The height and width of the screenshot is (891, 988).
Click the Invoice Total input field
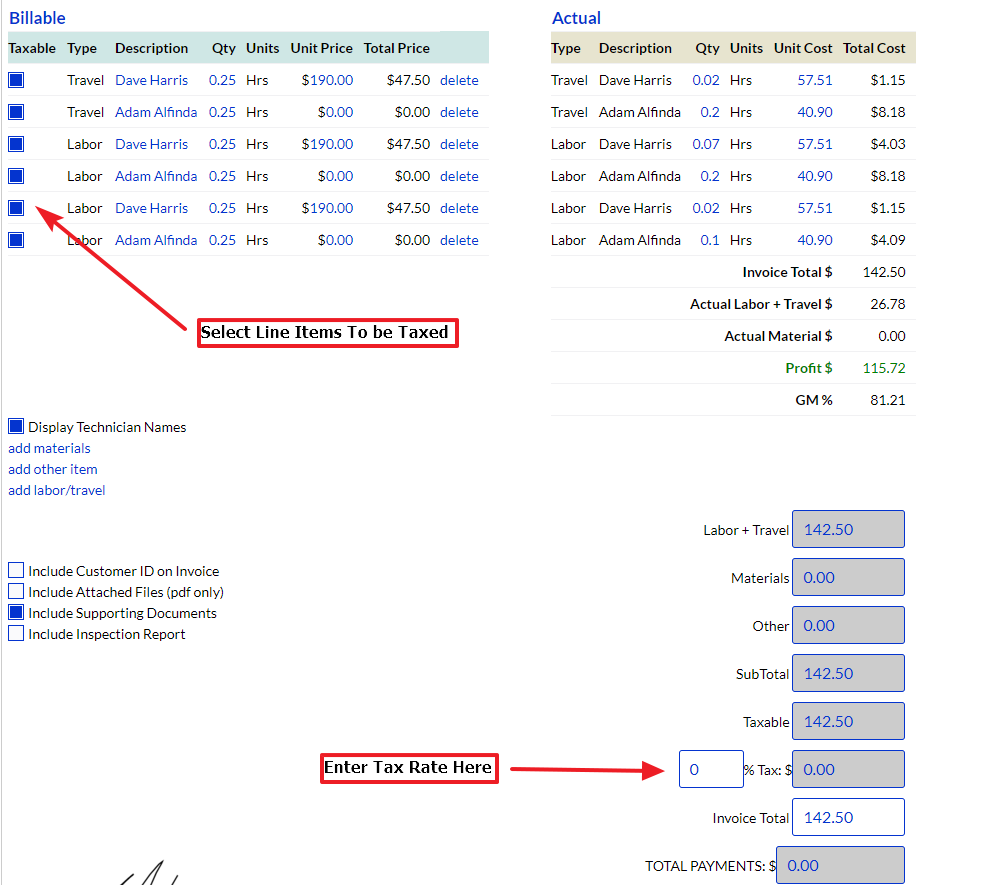click(848, 817)
